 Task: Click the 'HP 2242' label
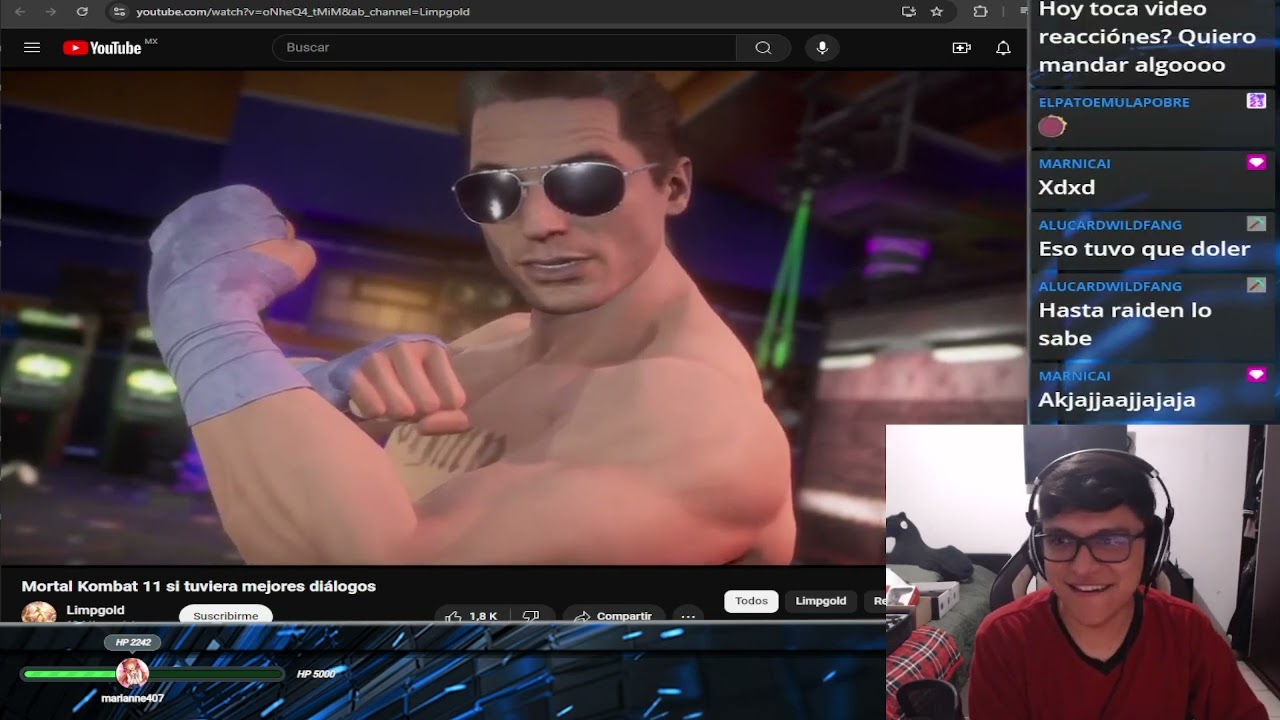coord(133,642)
